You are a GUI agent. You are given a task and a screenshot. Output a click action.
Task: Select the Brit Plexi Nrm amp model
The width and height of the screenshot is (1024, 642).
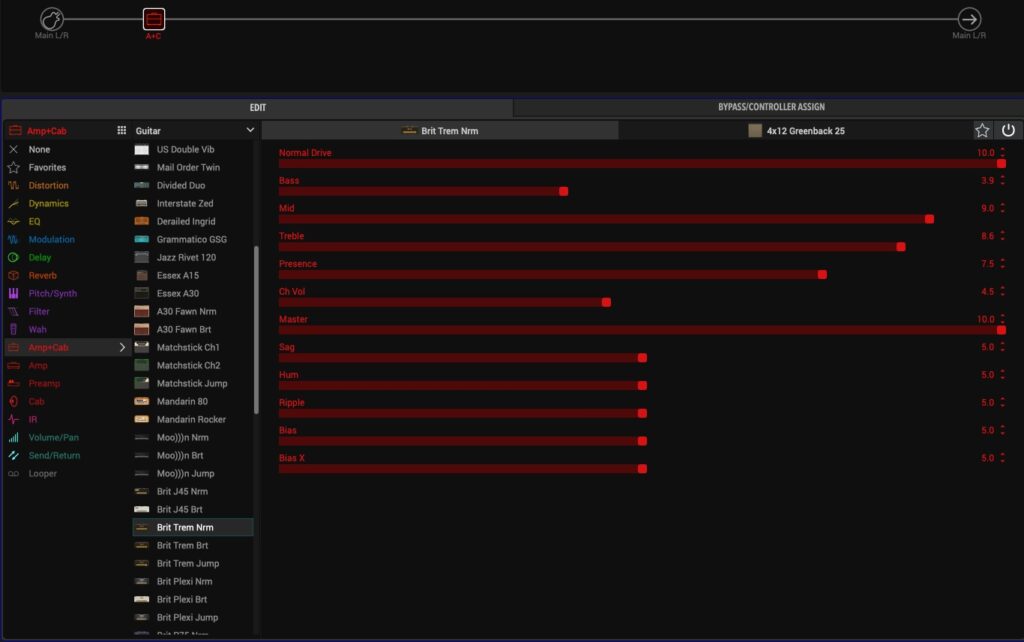pyautogui.click(x=182, y=581)
